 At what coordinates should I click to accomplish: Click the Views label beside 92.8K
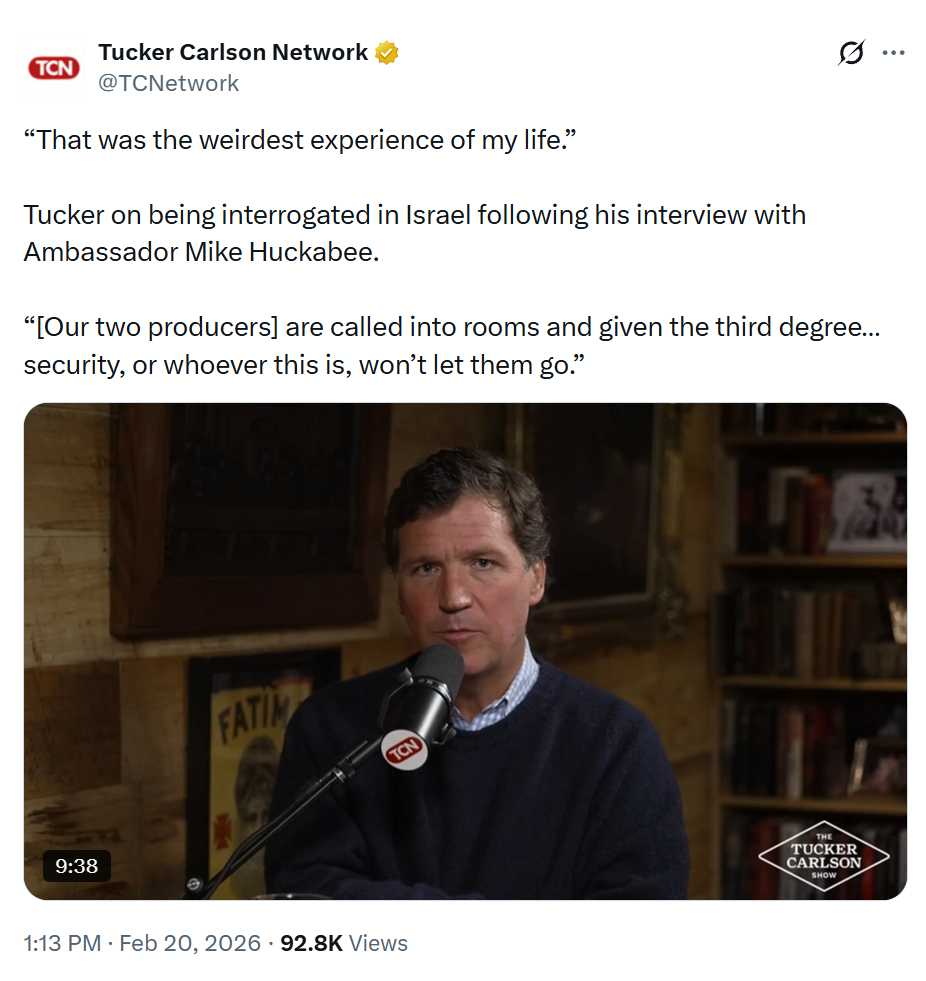pos(378,943)
